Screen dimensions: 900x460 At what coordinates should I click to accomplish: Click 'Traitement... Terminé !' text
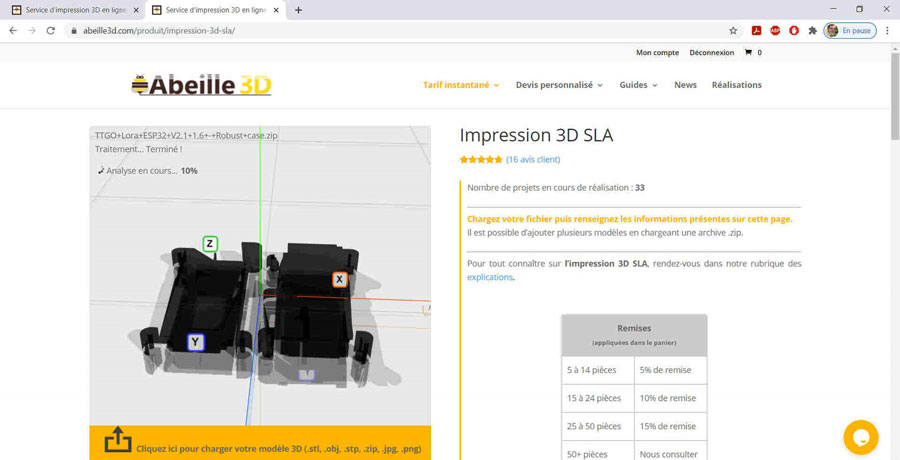(x=138, y=149)
